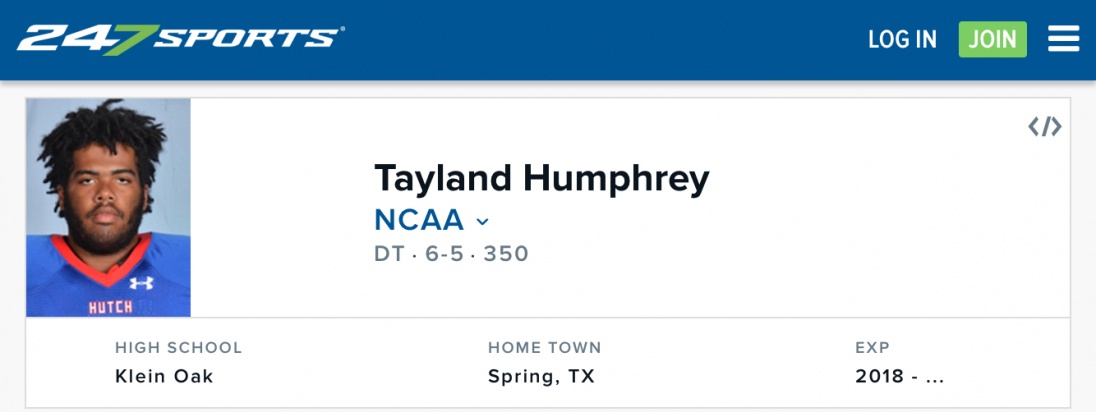Click the Spring, TX home town value
Screen dimensions: 1096x412
coord(541,377)
